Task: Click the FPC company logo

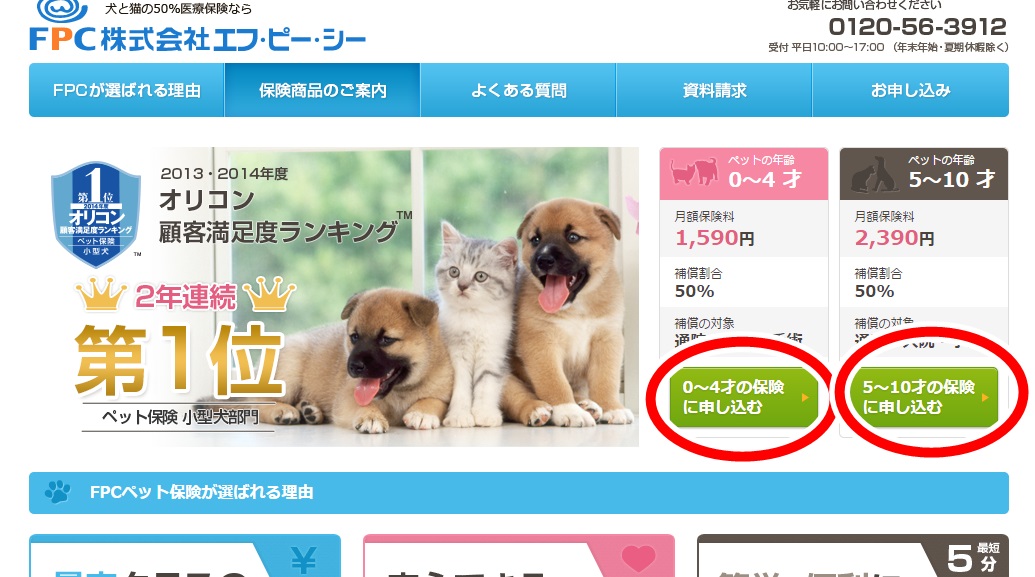Action: pyautogui.click(x=197, y=28)
